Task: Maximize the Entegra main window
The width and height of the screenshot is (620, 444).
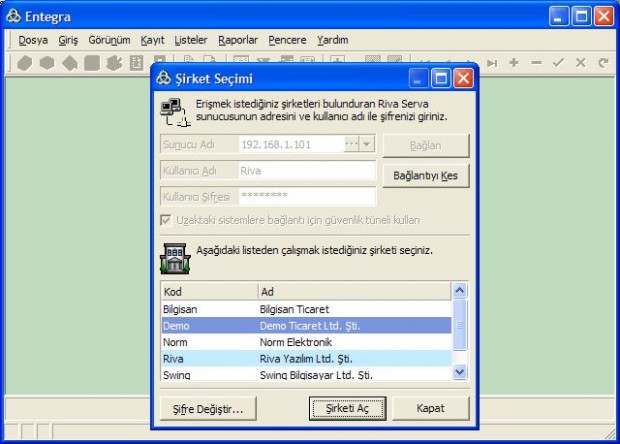Action: [581, 17]
